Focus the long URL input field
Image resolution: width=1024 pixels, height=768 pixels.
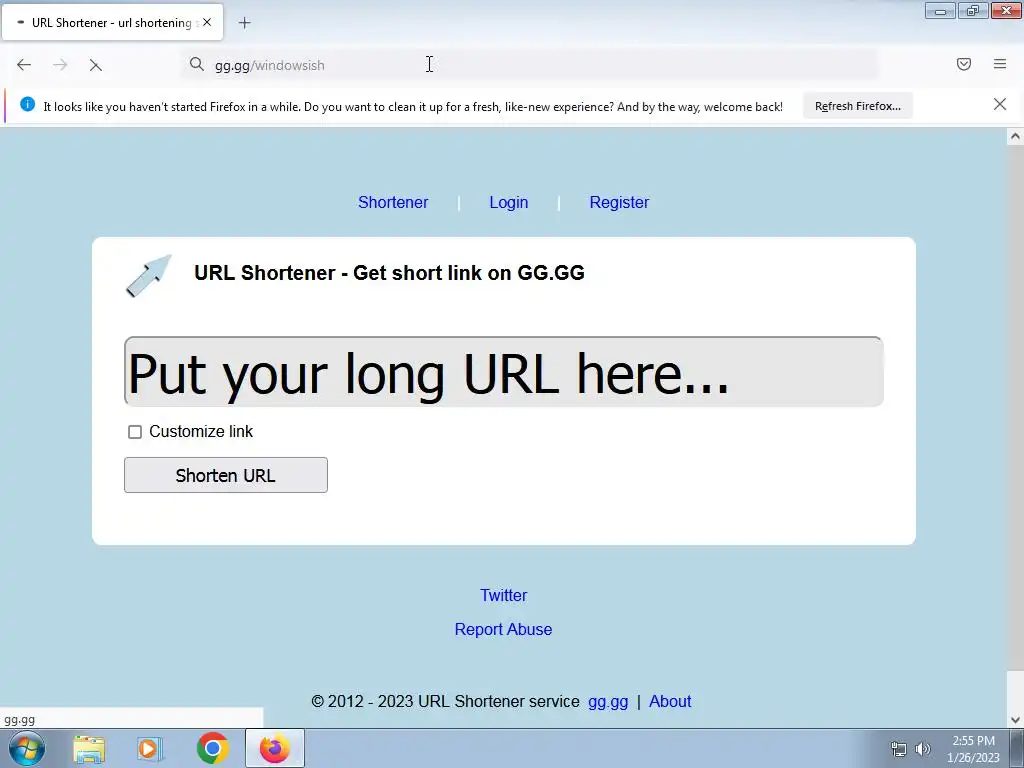coord(504,372)
